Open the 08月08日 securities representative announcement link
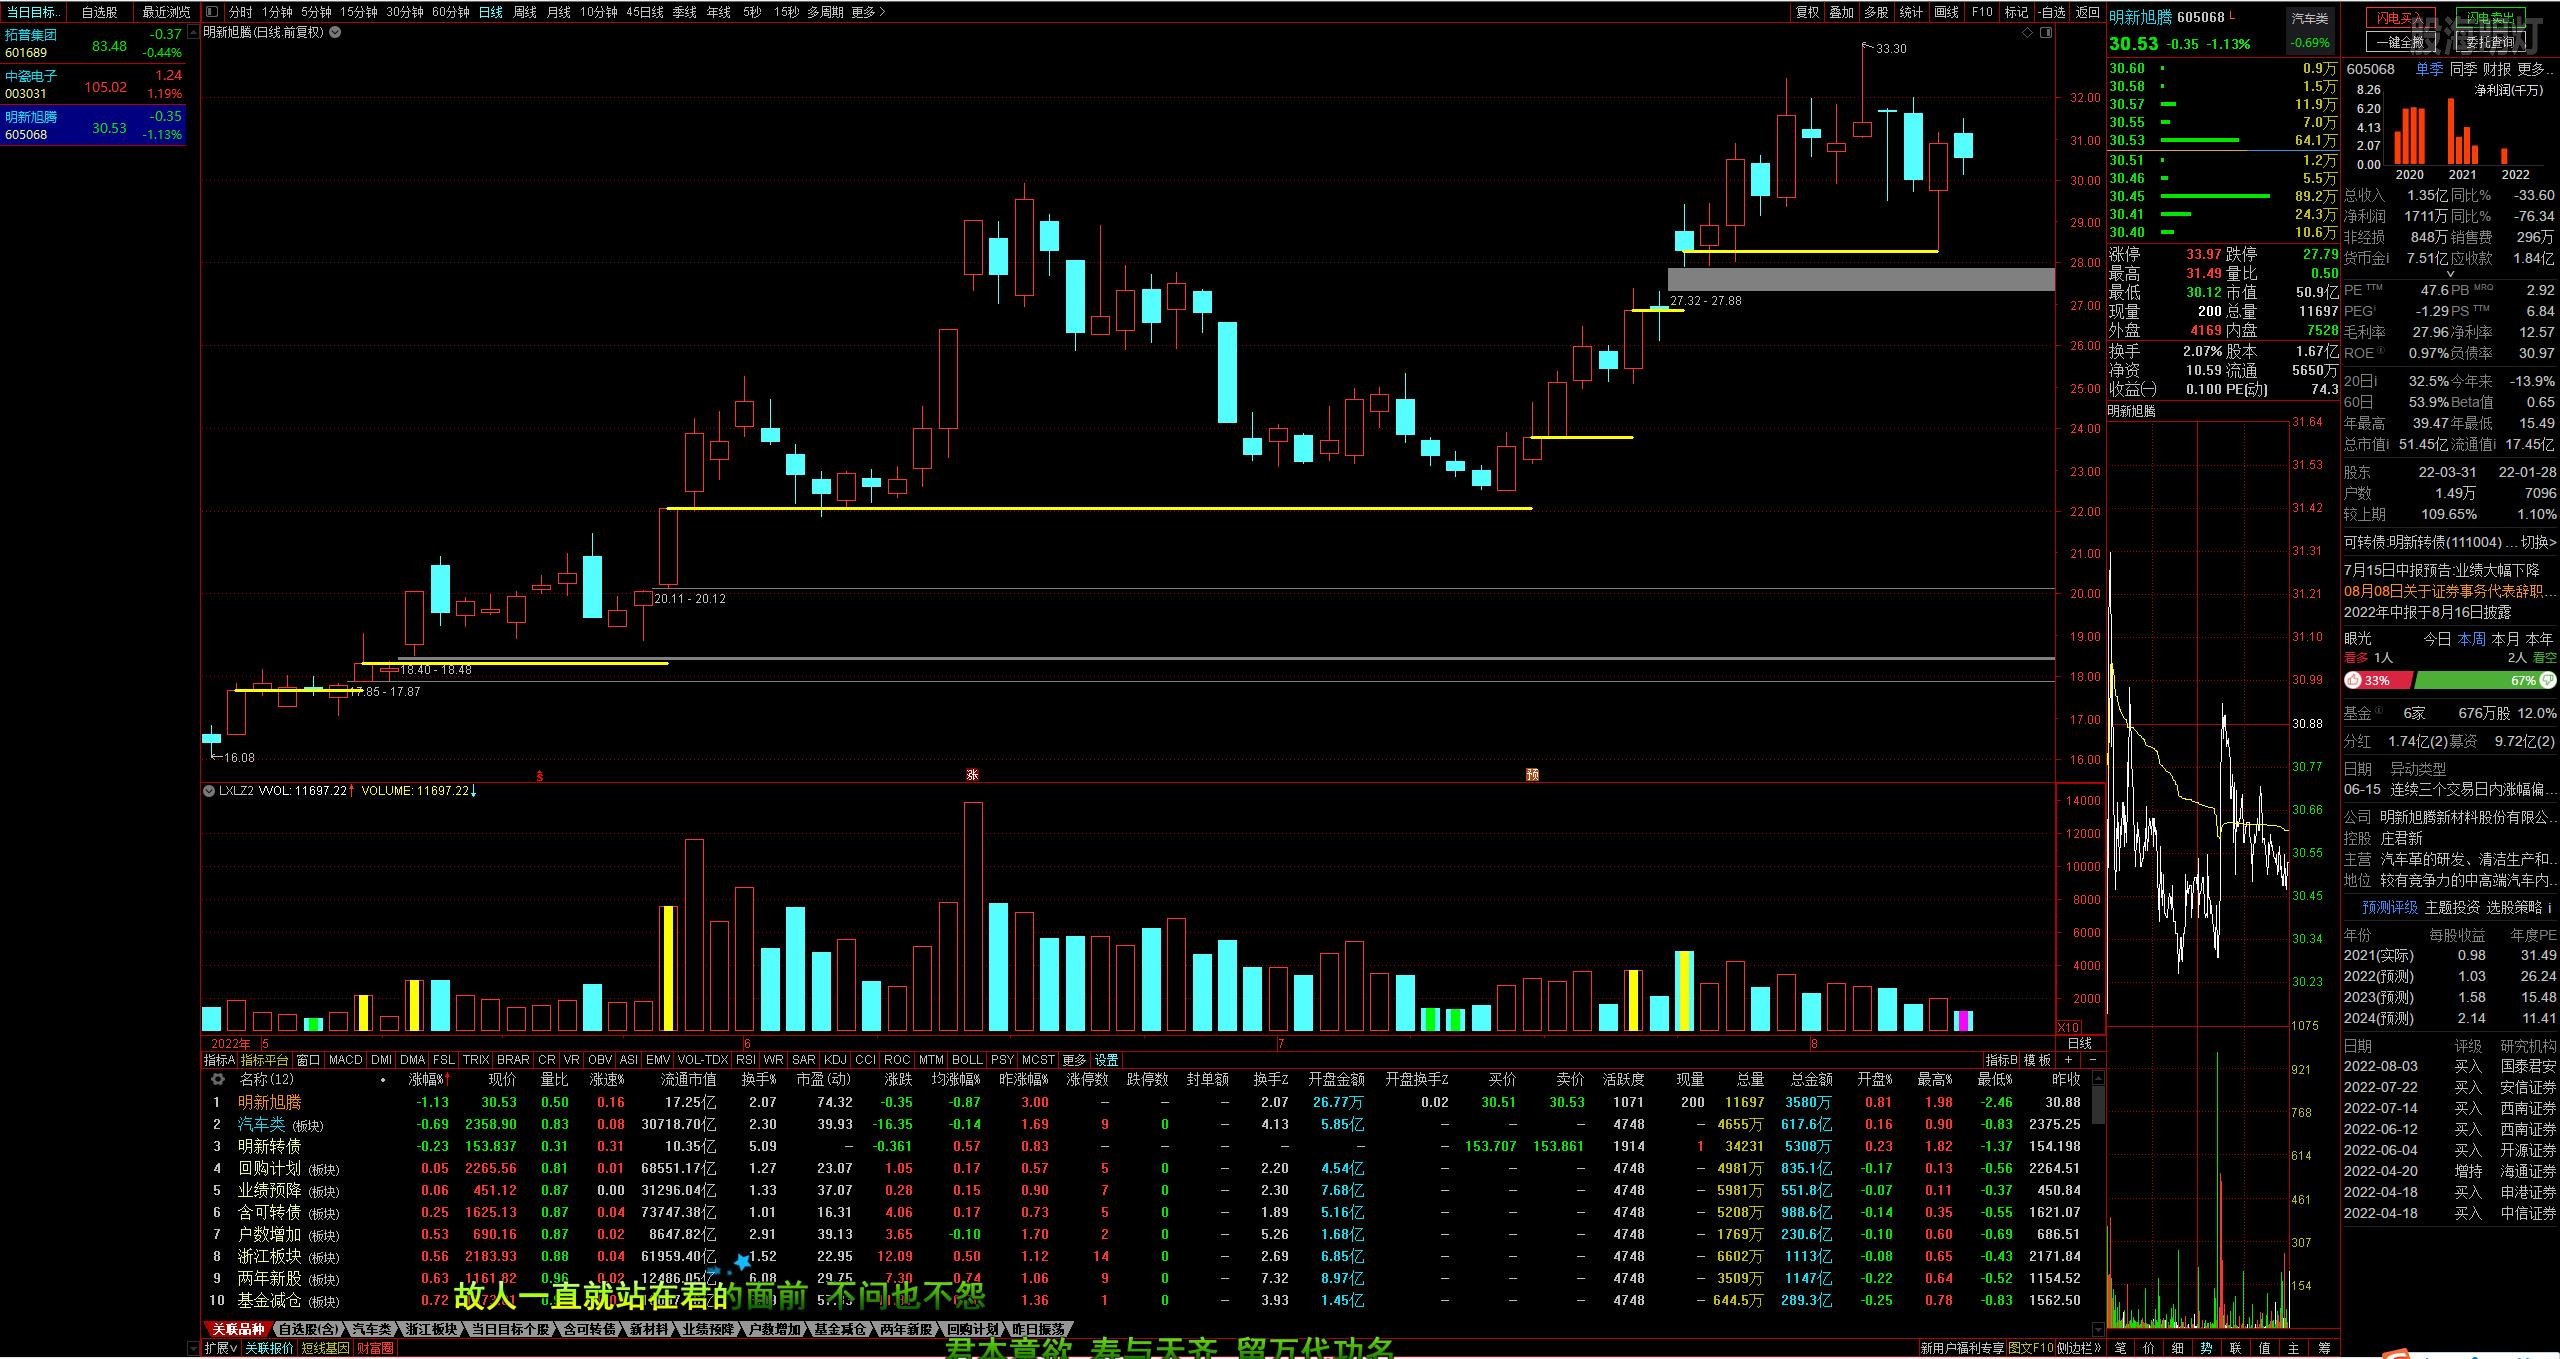This screenshot has width=2560, height=1359. pos(2449,591)
